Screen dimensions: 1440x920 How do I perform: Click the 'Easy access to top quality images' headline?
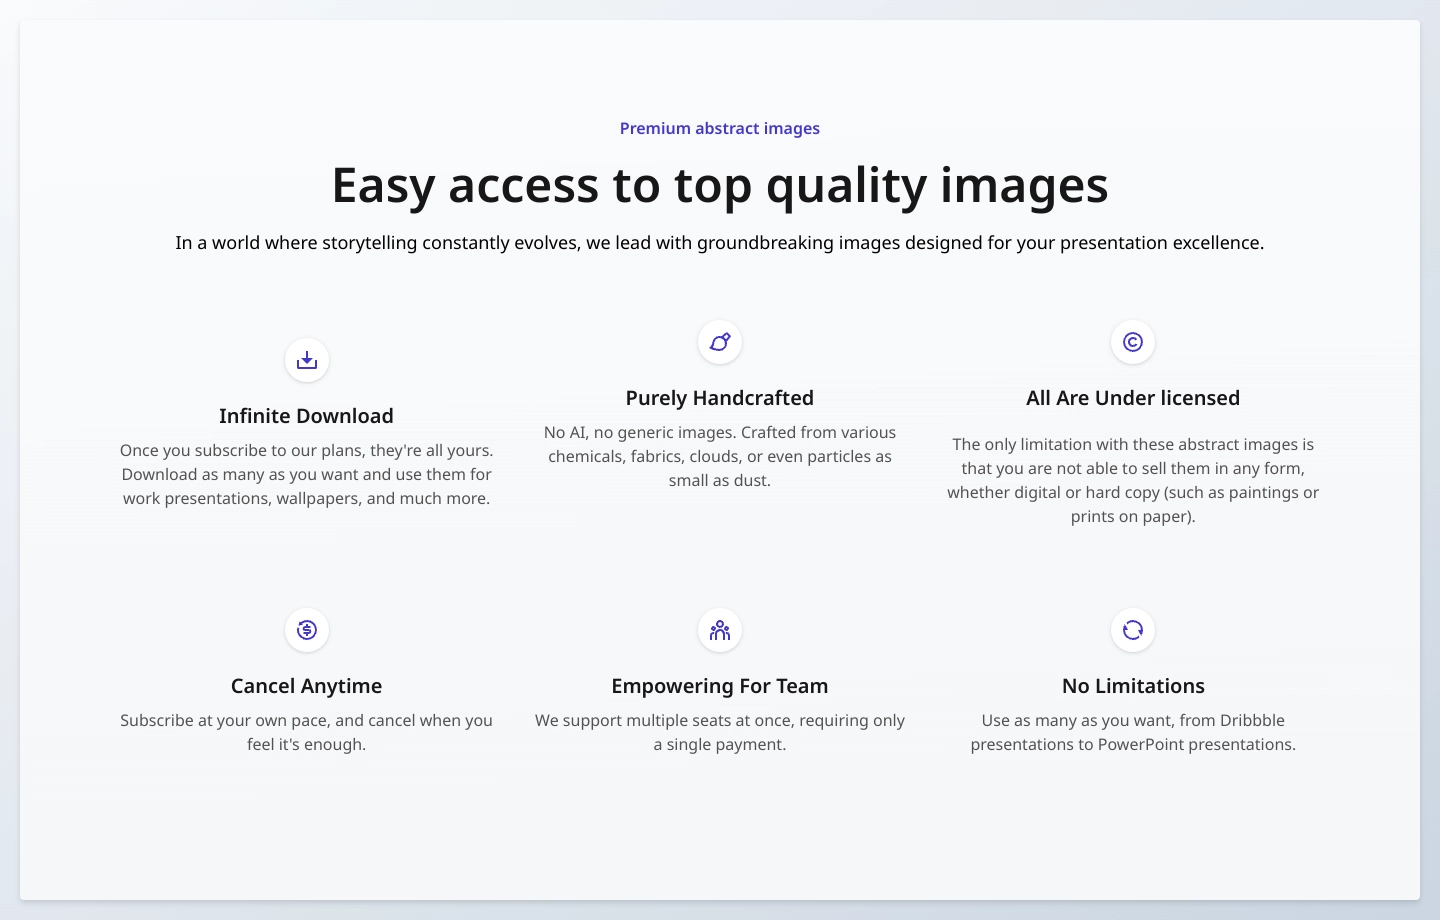pyautogui.click(x=720, y=185)
